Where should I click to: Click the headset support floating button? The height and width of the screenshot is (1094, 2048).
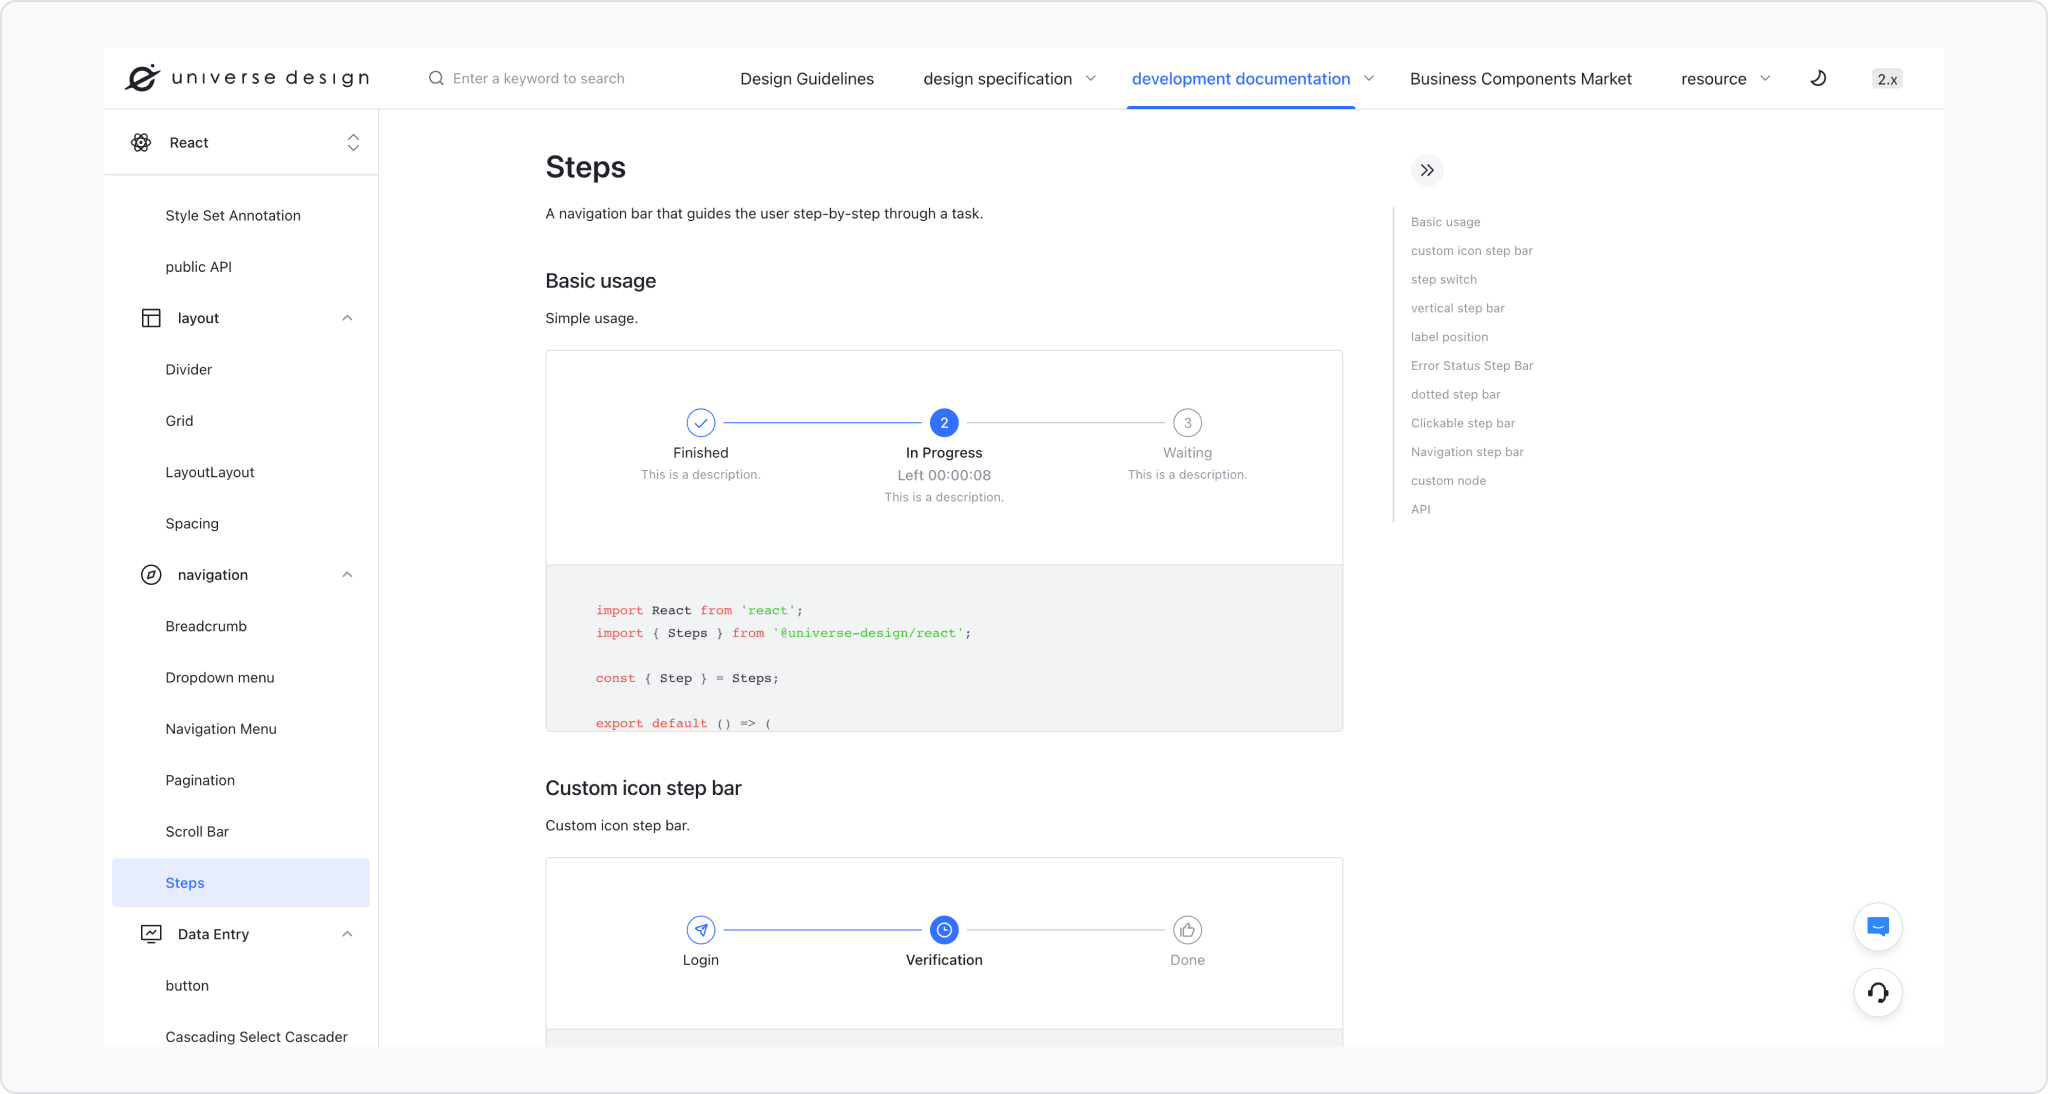[x=1877, y=993]
